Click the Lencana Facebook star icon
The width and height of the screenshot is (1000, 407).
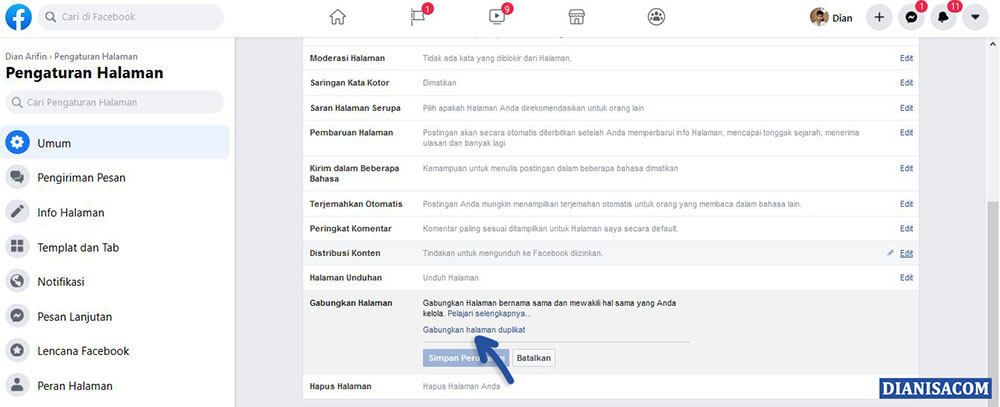coord(17,351)
